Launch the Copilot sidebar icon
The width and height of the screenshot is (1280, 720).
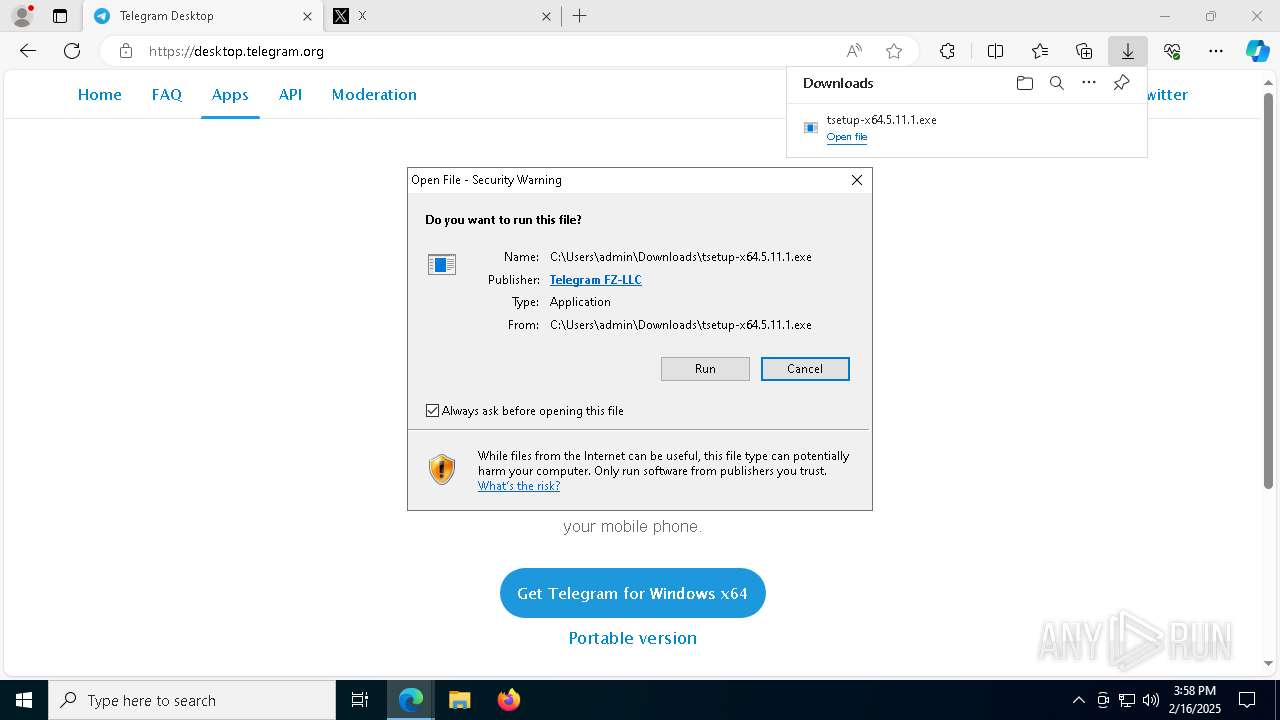click(x=1258, y=51)
